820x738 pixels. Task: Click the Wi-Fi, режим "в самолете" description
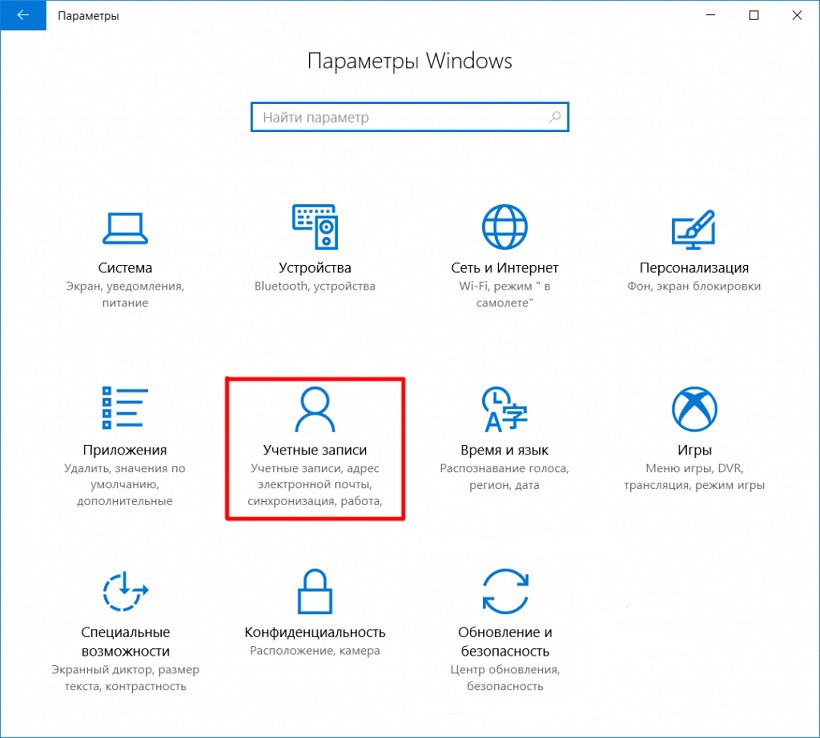[x=505, y=294]
